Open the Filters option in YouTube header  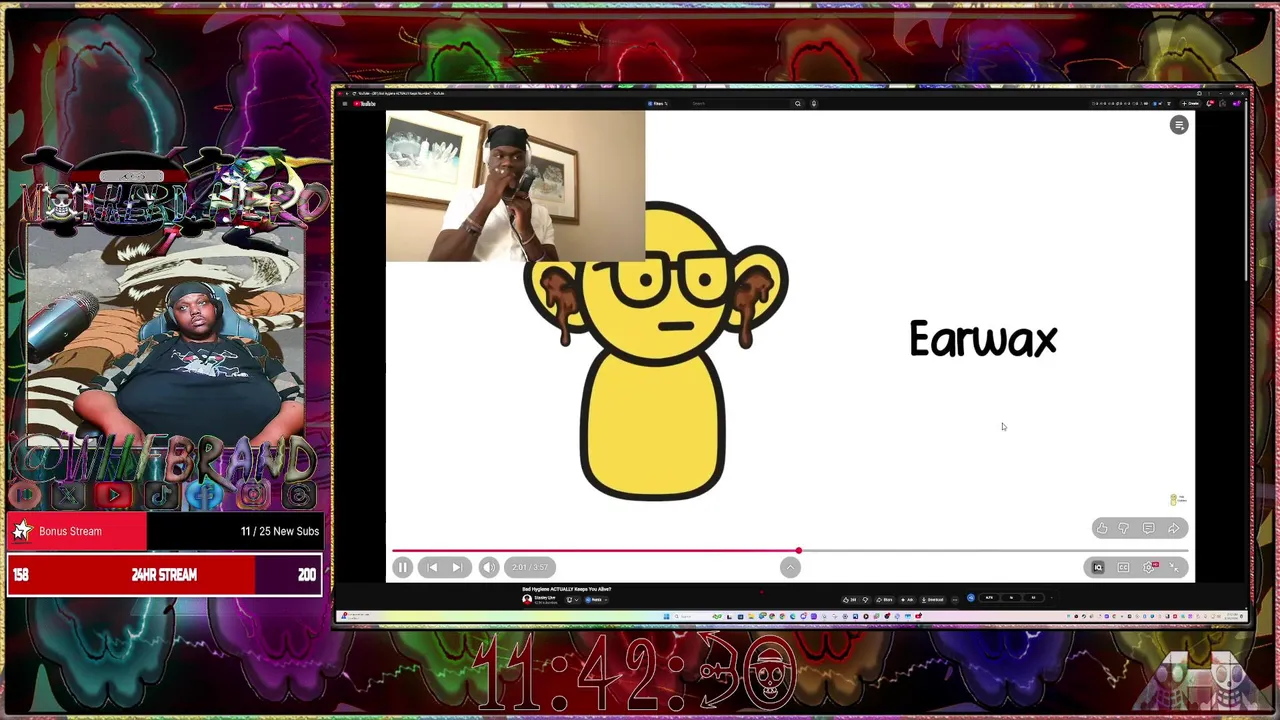coord(658,103)
